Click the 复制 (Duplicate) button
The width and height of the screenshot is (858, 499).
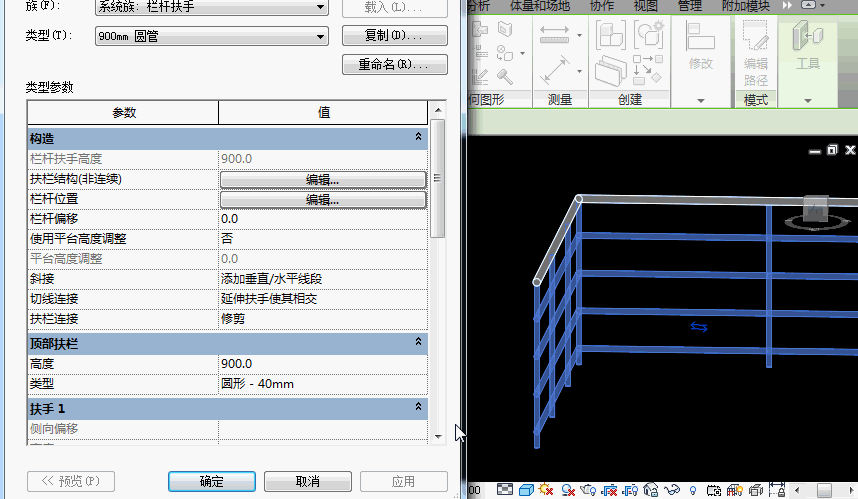tap(394, 36)
